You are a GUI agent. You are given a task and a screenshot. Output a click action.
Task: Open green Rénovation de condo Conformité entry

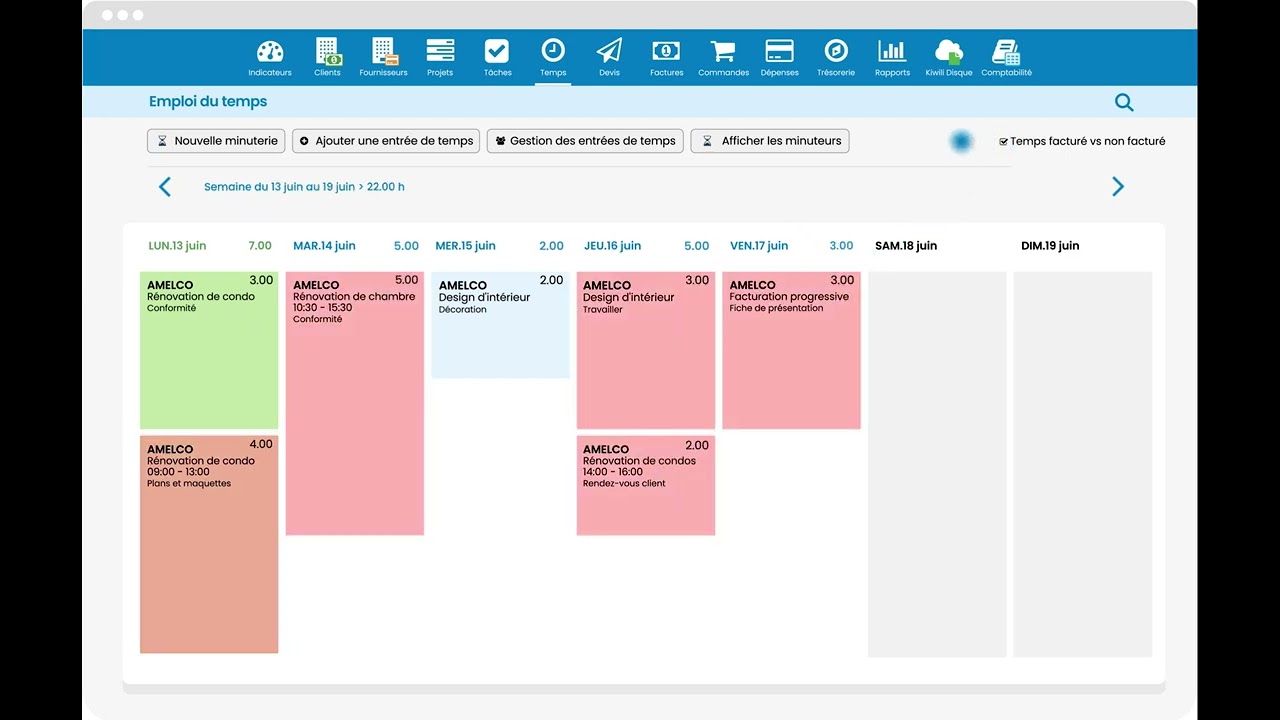(x=209, y=350)
